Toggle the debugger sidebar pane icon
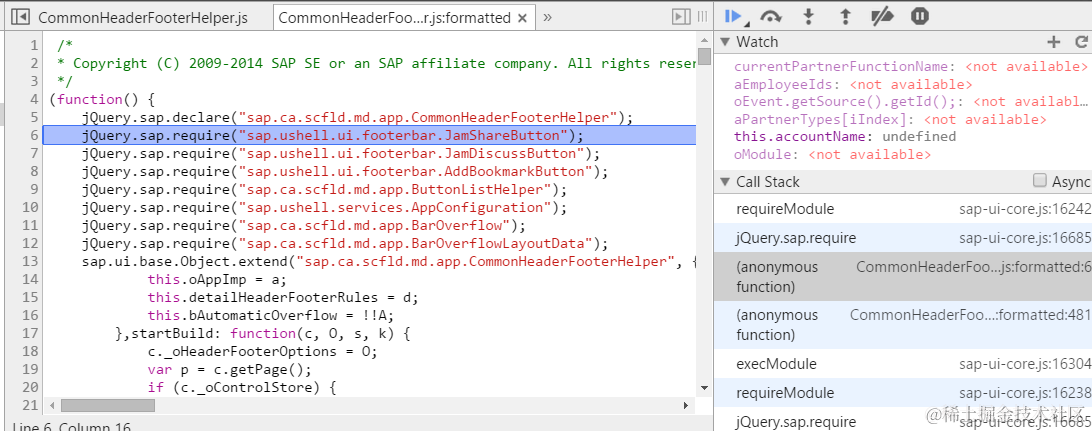This screenshot has height=431, width=1092. click(x=681, y=17)
